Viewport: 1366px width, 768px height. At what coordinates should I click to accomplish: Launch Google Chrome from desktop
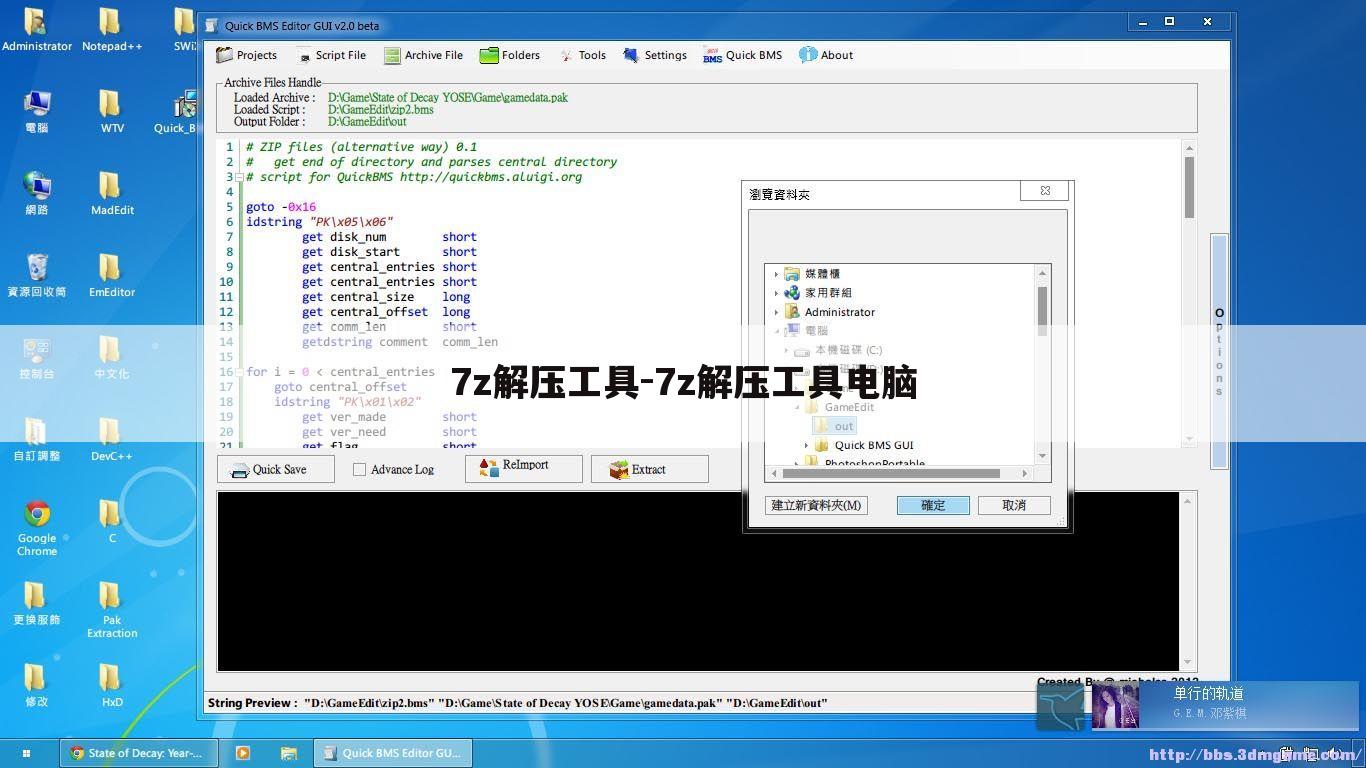click(x=37, y=528)
